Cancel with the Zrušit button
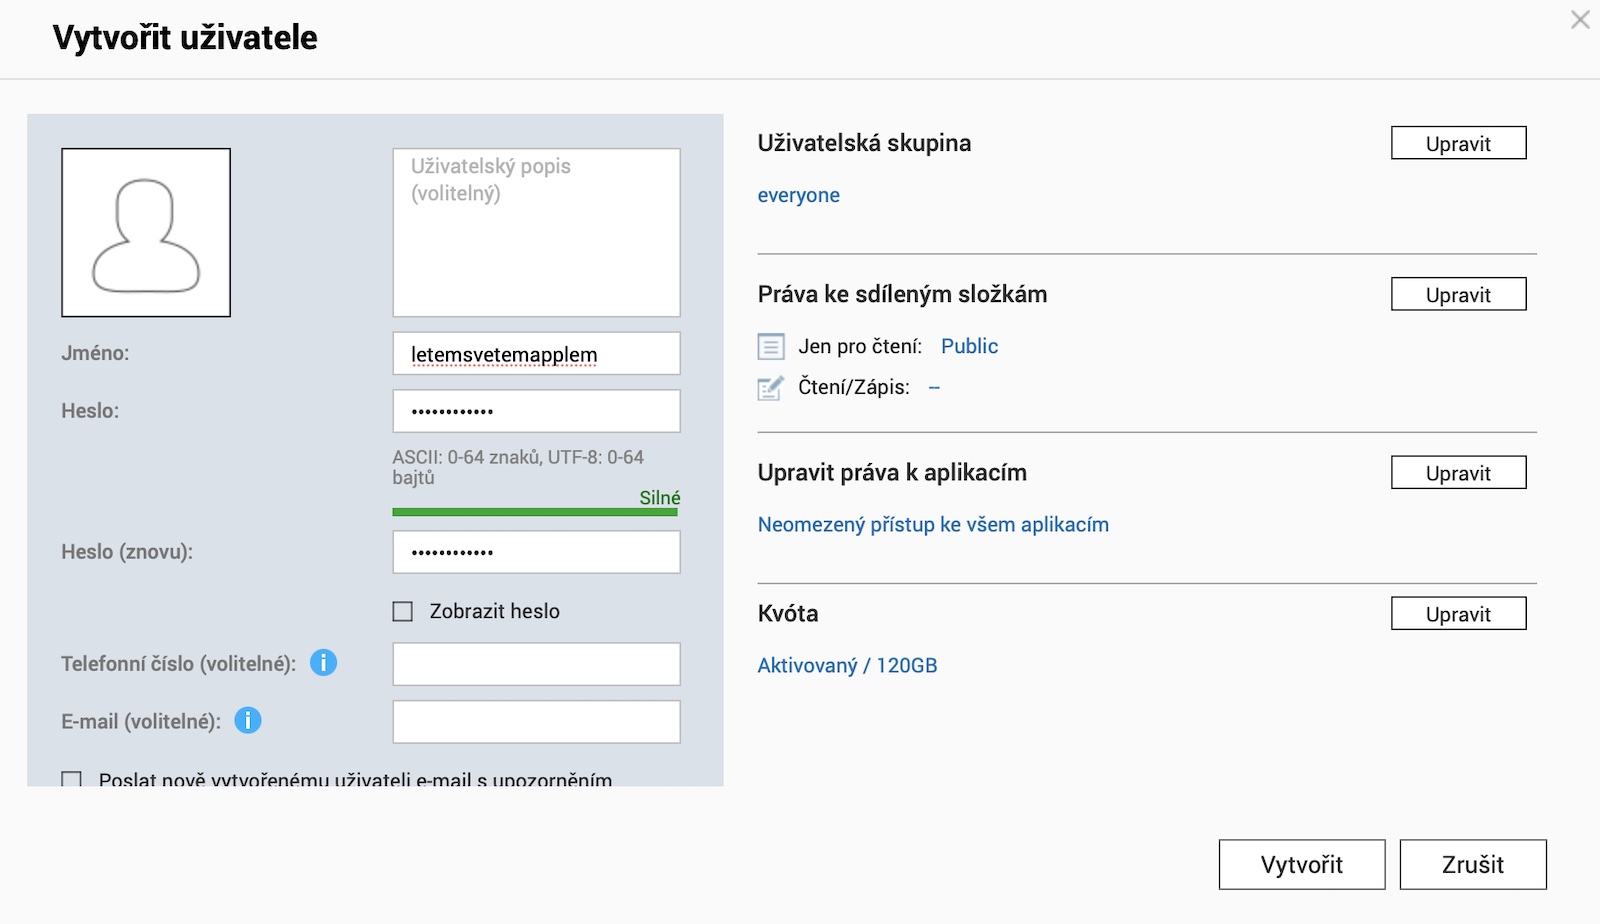This screenshot has width=1600, height=924. click(1472, 865)
